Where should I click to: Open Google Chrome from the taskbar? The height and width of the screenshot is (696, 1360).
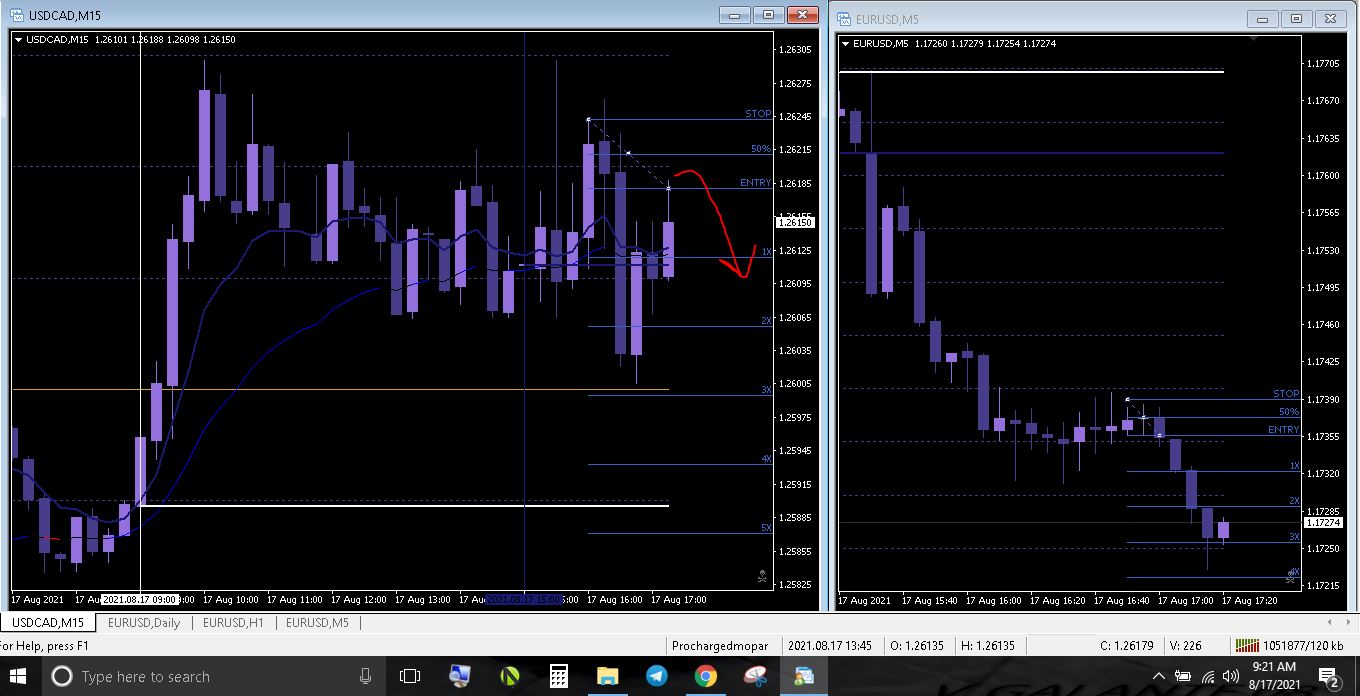pyautogui.click(x=705, y=677)
